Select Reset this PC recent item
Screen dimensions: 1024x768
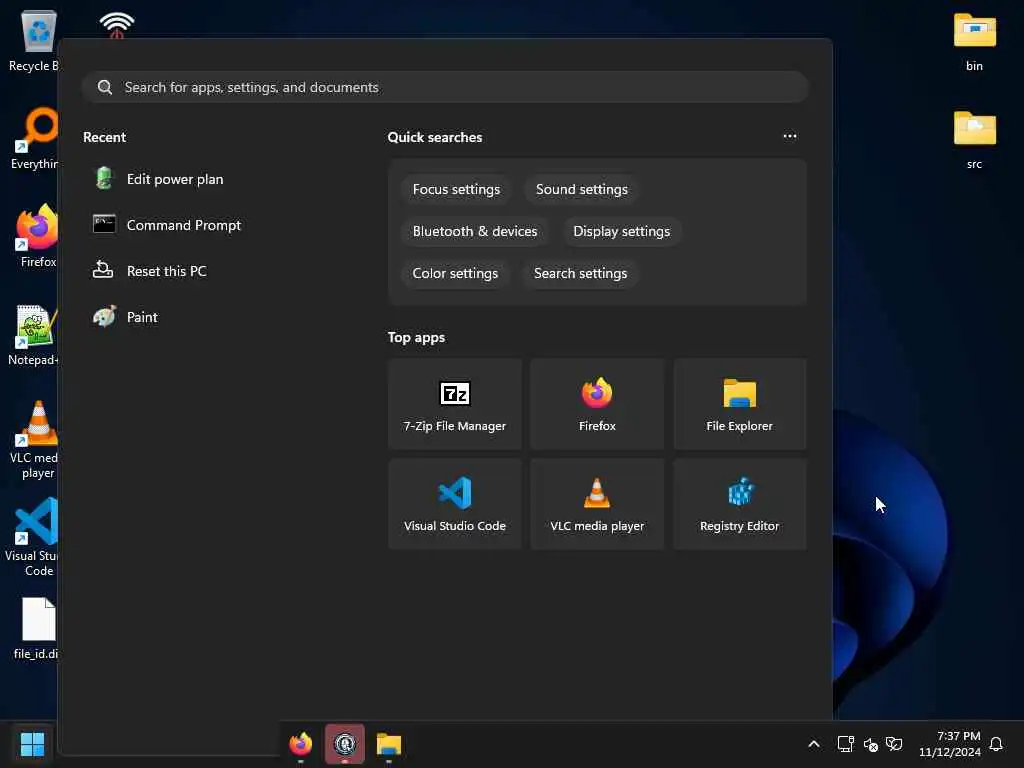[x=167, y=270]
